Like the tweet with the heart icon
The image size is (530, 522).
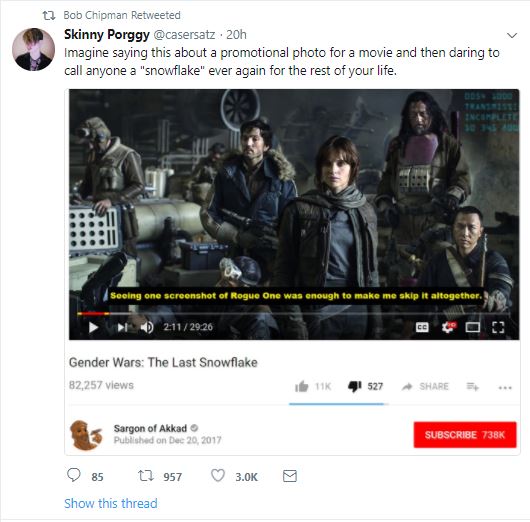point(218,475)
